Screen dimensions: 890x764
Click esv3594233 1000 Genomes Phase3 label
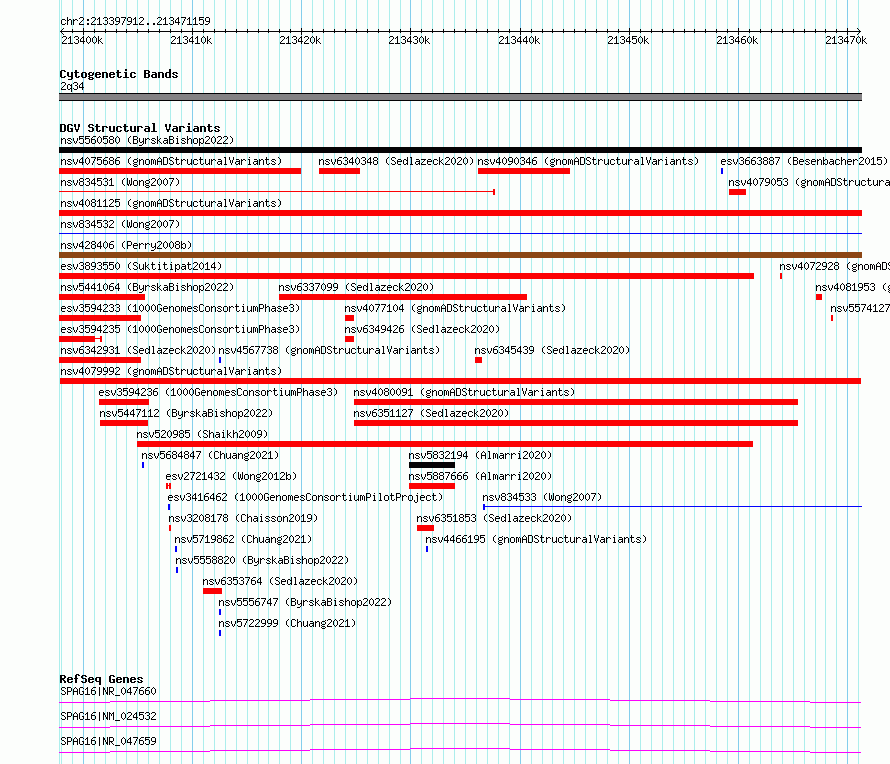click(180, 308)
